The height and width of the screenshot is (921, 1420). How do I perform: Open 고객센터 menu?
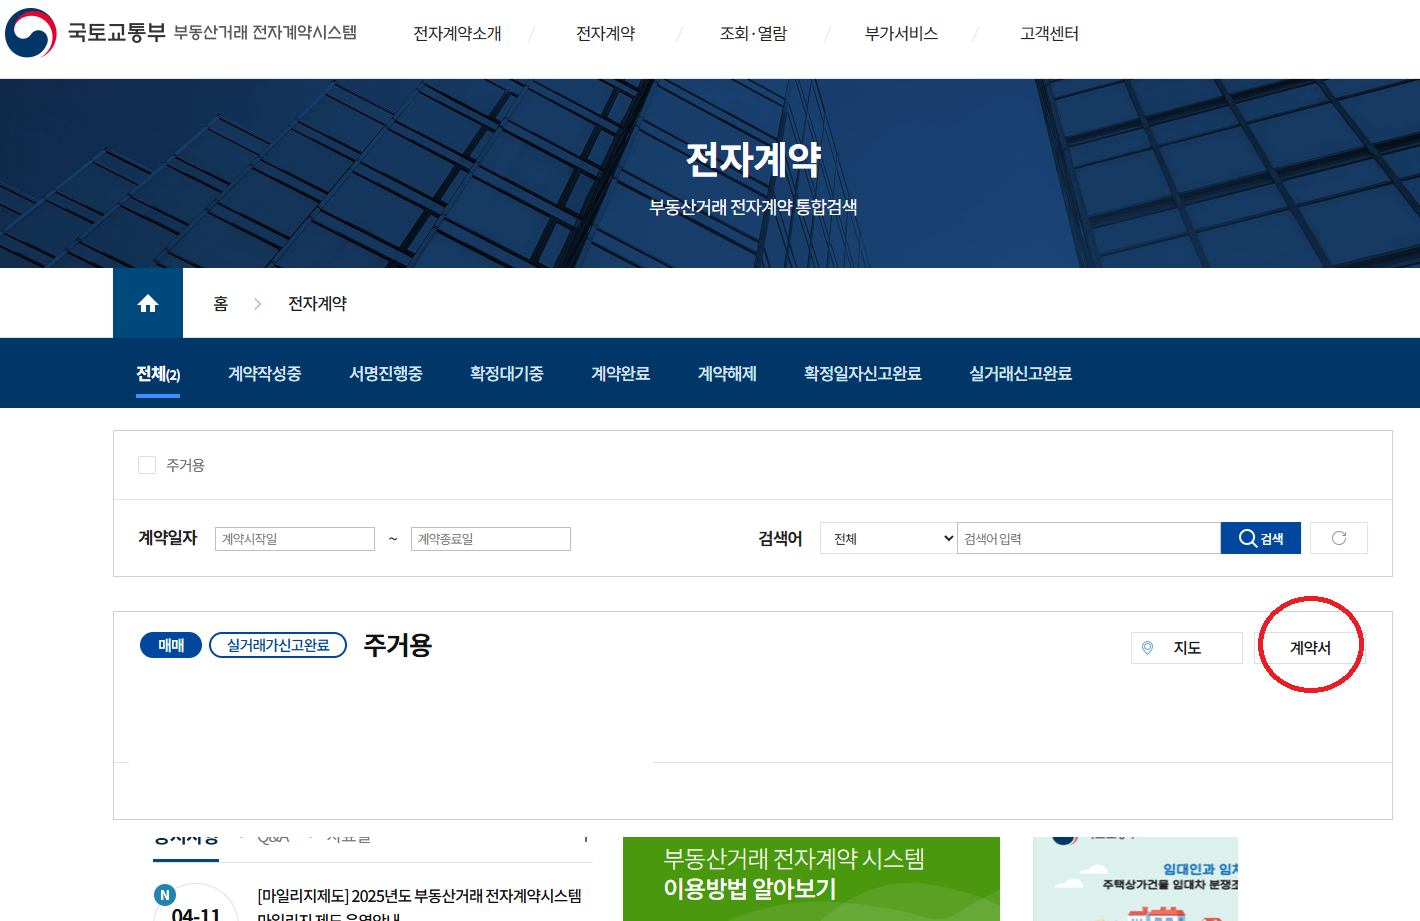point(1050,34)
